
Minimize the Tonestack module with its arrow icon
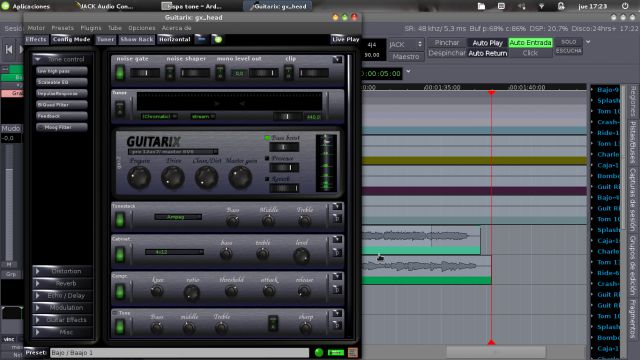pyautogui.click(x=337, y=207)
